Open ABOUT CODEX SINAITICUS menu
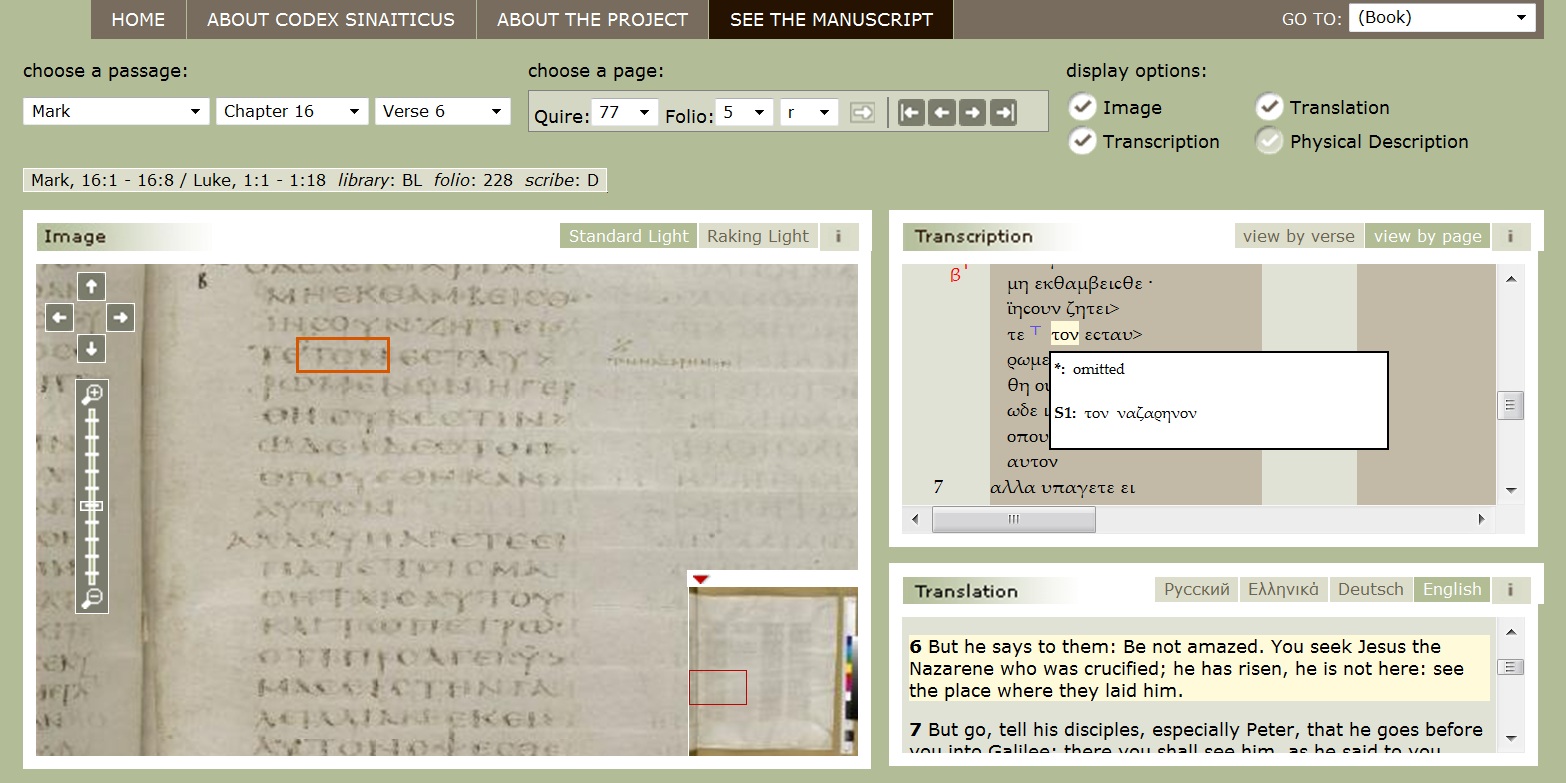The image size is (1566, 783). pos(331,19)
